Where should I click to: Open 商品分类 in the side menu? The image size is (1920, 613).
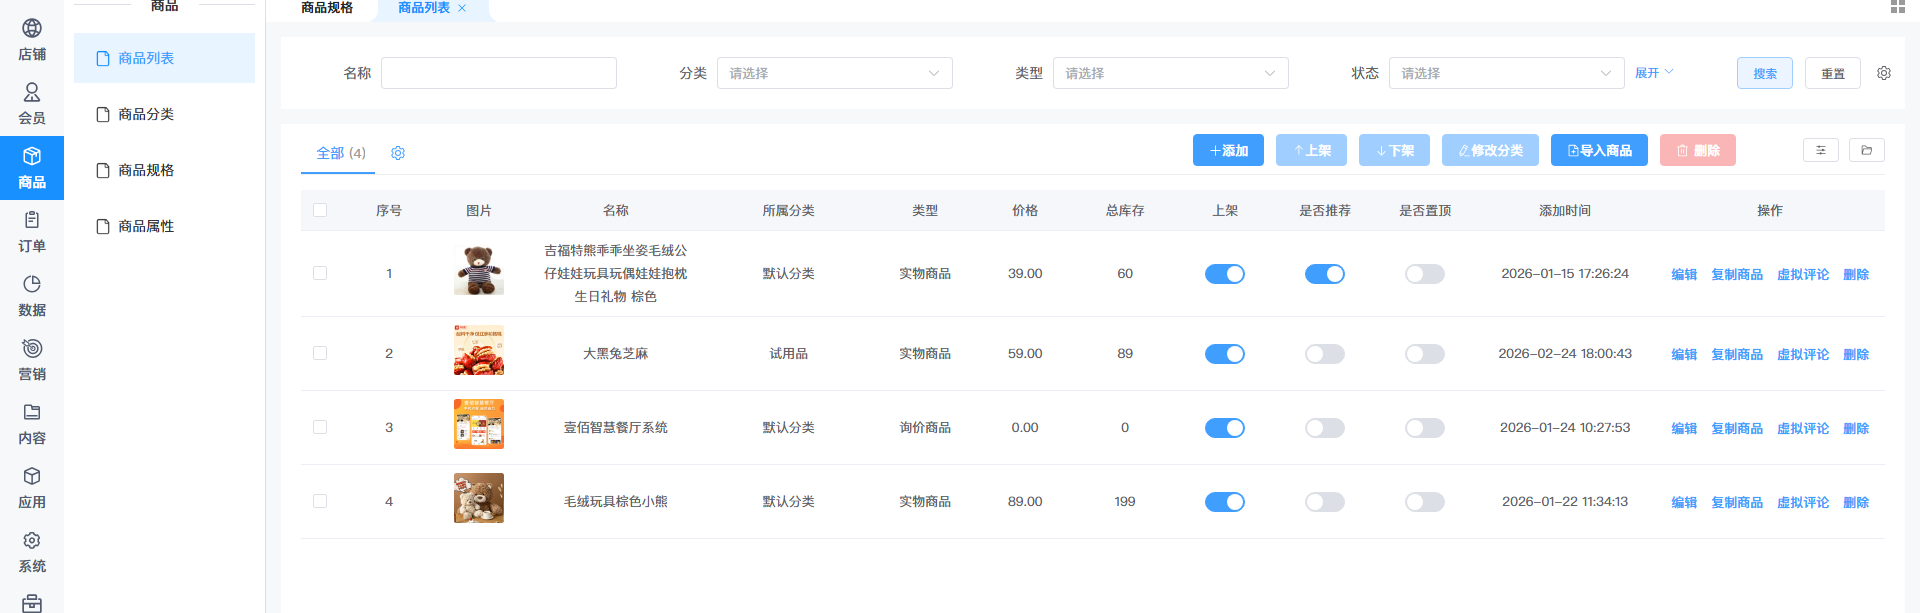(164, 114)
